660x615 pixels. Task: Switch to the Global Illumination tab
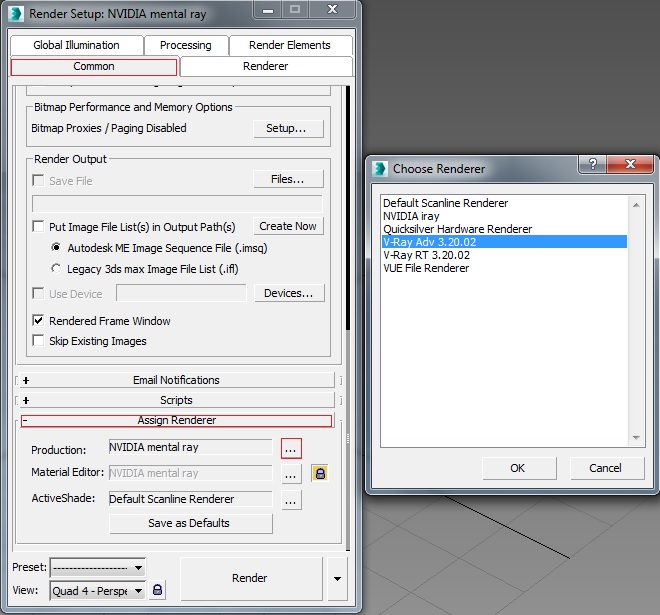point(77,45)
